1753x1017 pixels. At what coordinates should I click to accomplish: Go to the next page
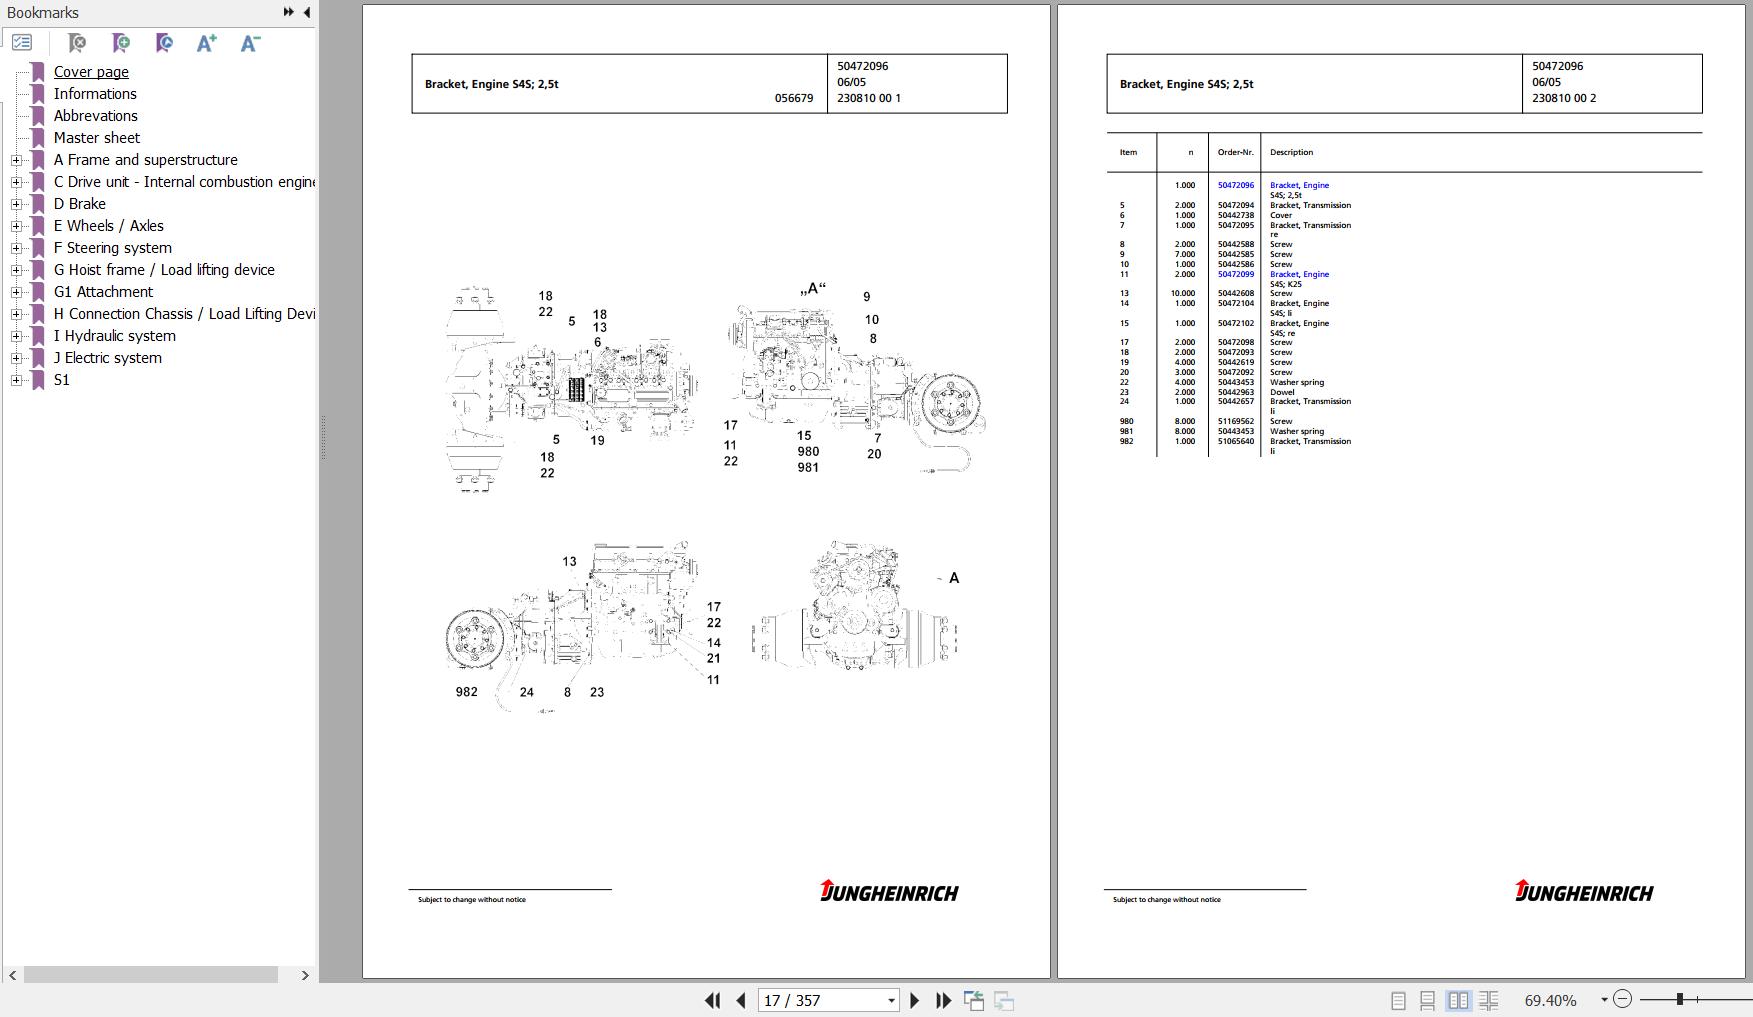[x=914, y=1000]
